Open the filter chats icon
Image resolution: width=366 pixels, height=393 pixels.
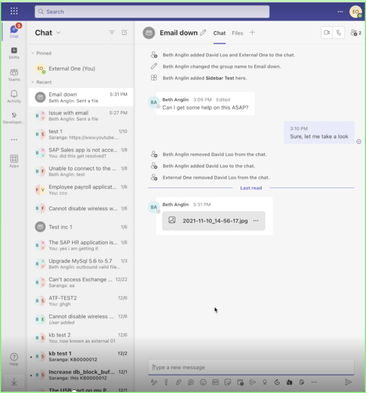click(112, 32)
